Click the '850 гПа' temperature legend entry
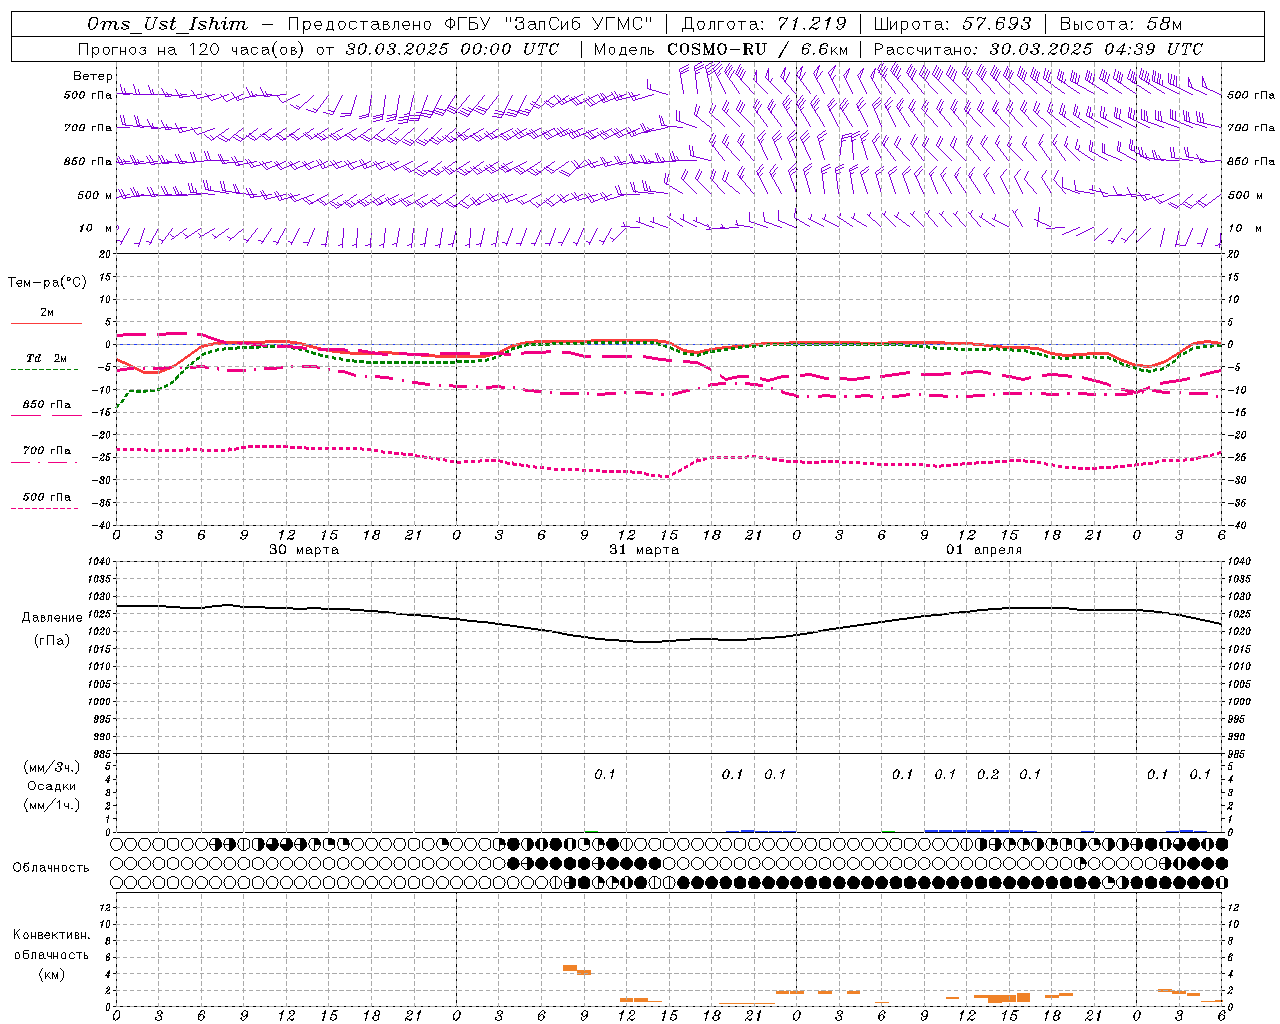The width and height of the screenshot is (1280, 1024). [x=46, y=405]
